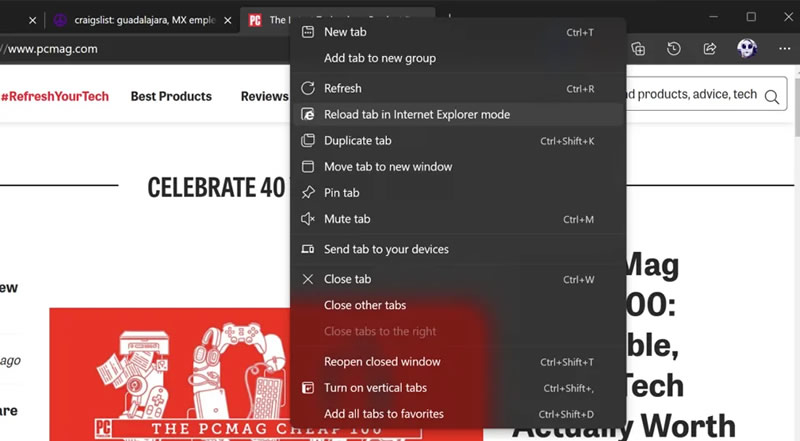
Task: Open the Best Products link
Action: (171, 96)
